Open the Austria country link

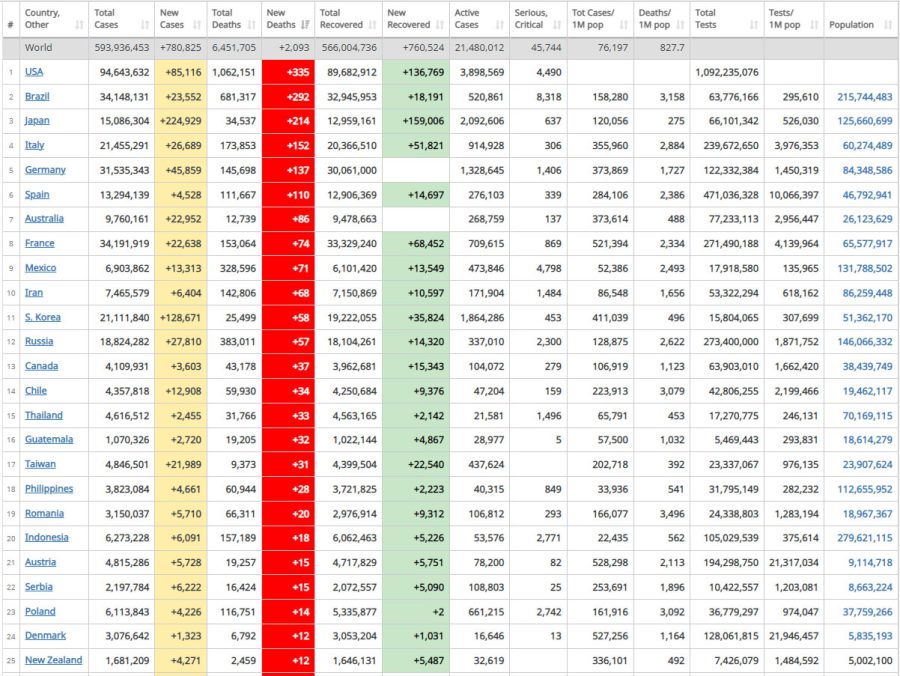pyautogui.click(x=40, y=562)
